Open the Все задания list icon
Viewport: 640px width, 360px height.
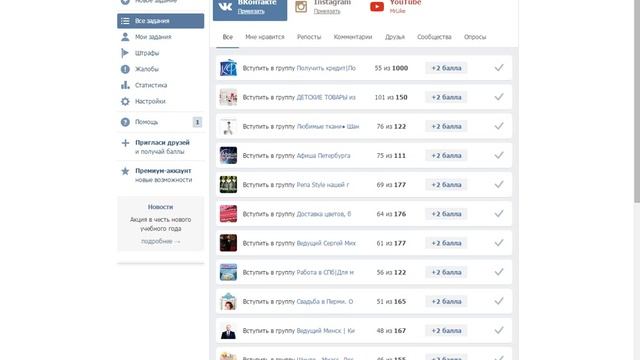coord(125,21)
